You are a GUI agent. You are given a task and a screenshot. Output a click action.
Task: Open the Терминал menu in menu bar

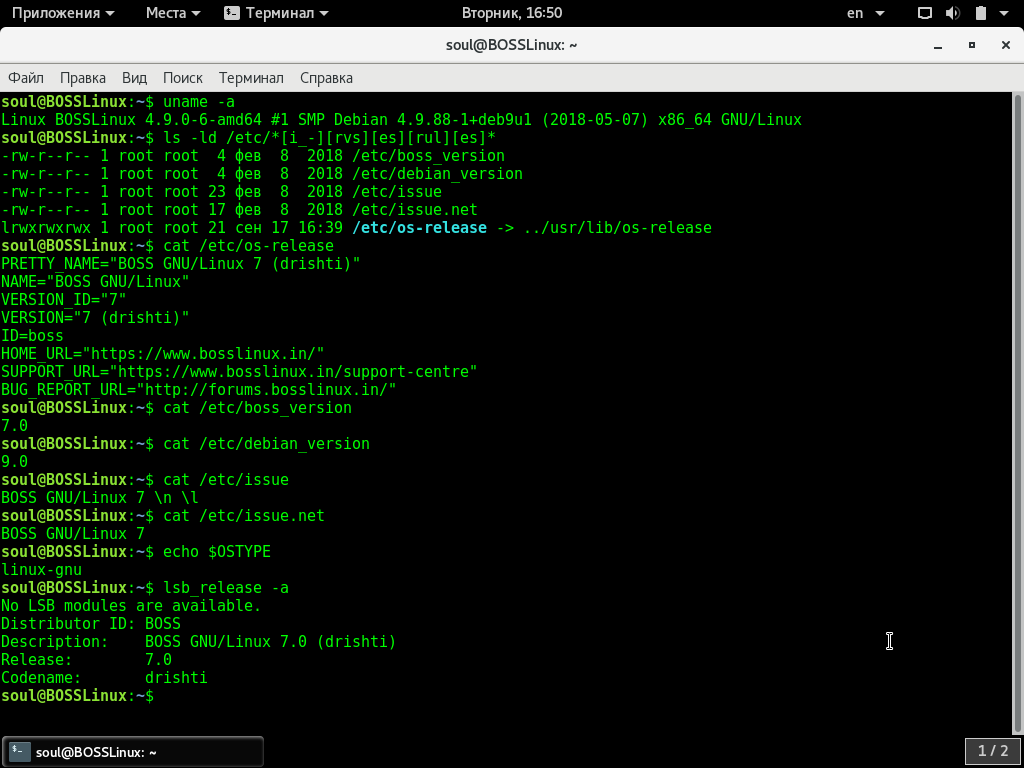click(251, 78)
